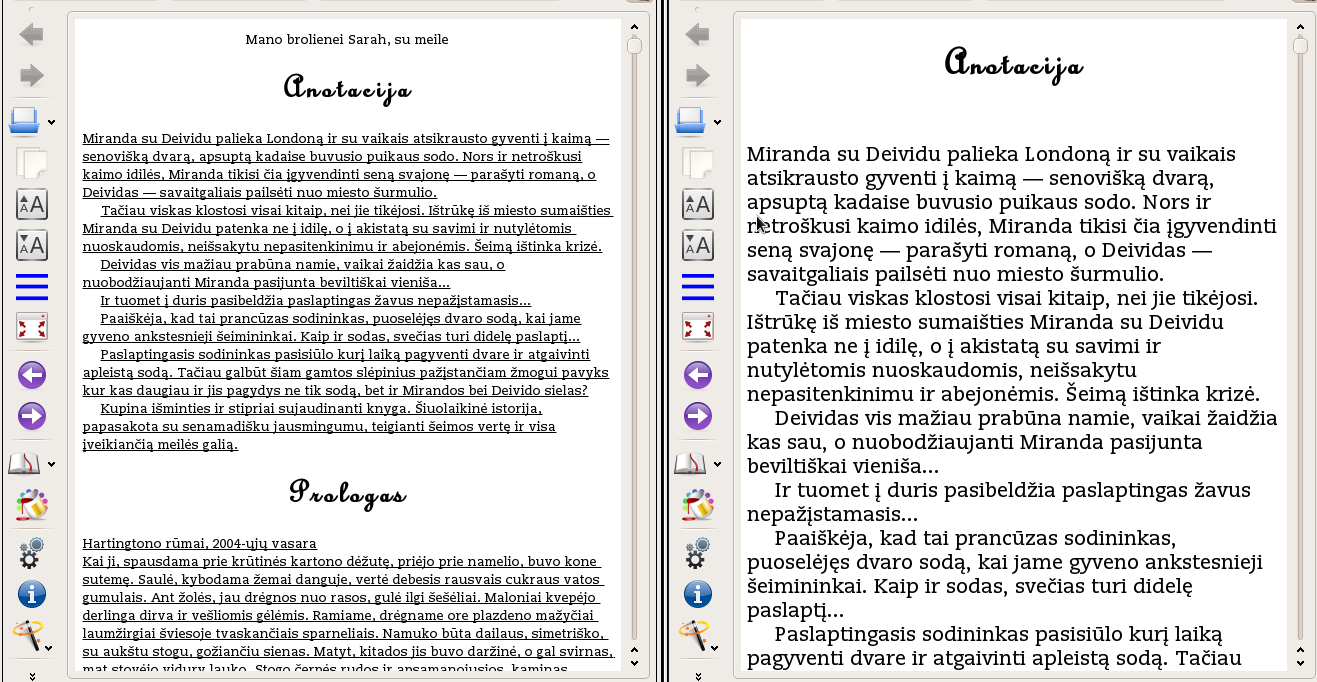
Task: Click bottom-most scroll arrow in left window
Action: pos(634,662)
